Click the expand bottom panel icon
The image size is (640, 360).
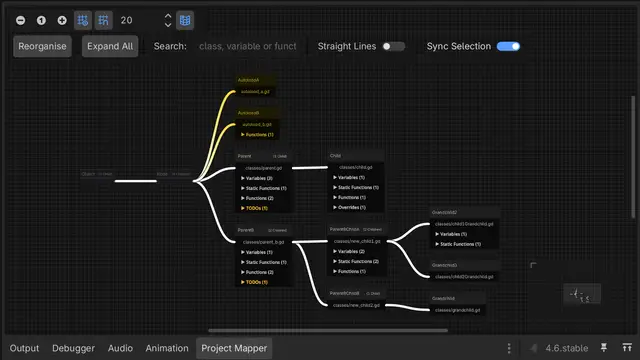tap(627, 348)
